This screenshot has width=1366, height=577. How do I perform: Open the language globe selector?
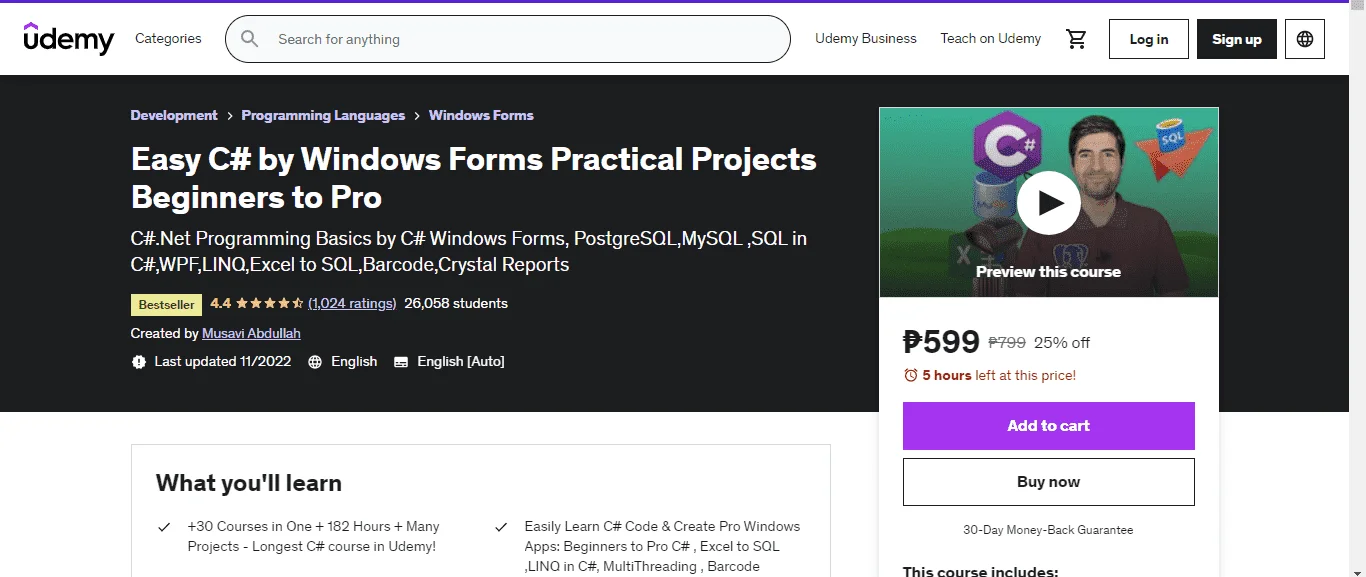[1305, 39]
